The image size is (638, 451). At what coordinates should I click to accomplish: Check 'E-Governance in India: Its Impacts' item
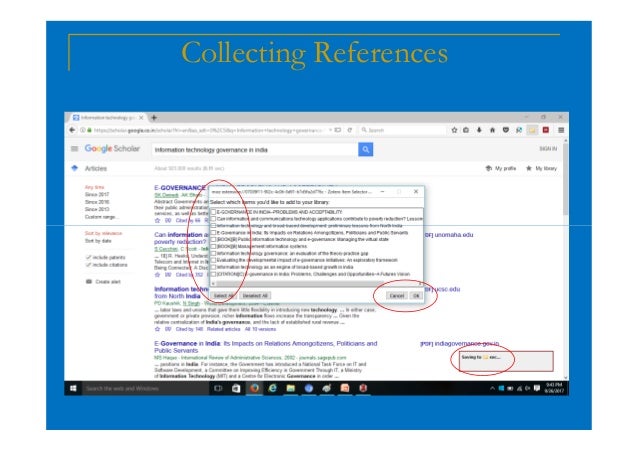tap(213, 232)
